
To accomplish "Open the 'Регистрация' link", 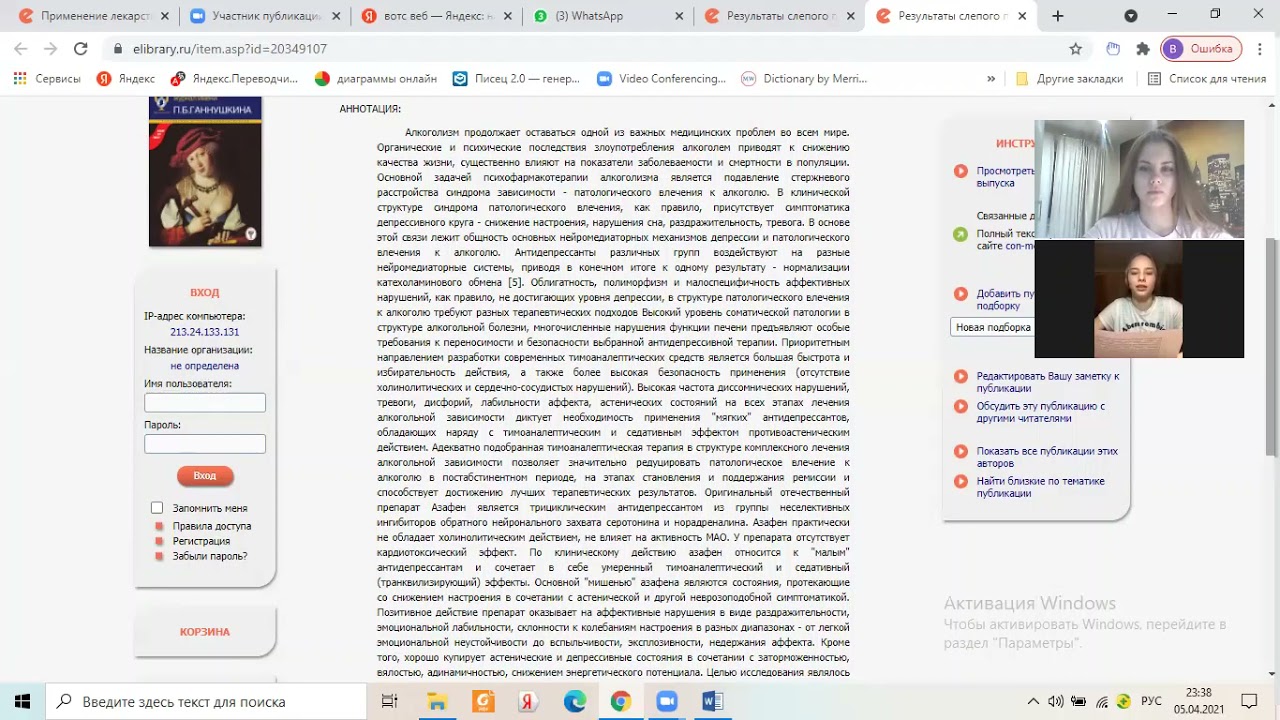I will pos(201,541).
